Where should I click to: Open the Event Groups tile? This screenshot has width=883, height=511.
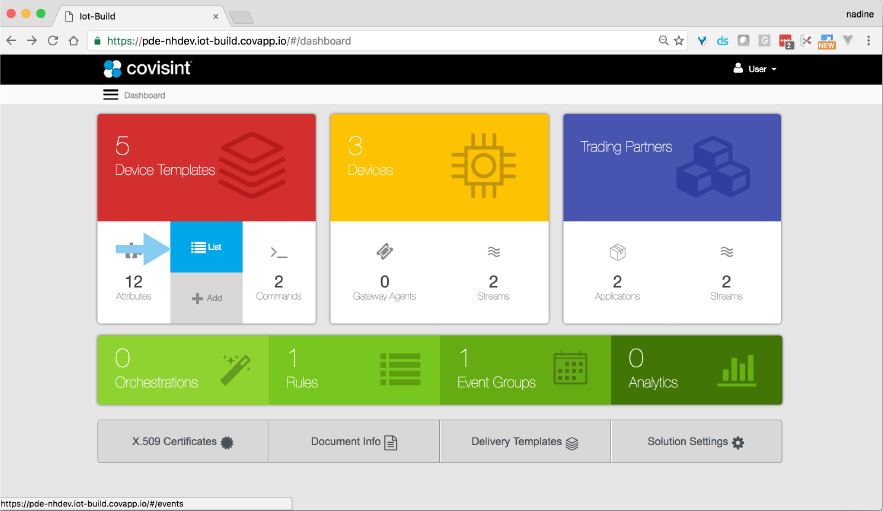pos(525,370)
